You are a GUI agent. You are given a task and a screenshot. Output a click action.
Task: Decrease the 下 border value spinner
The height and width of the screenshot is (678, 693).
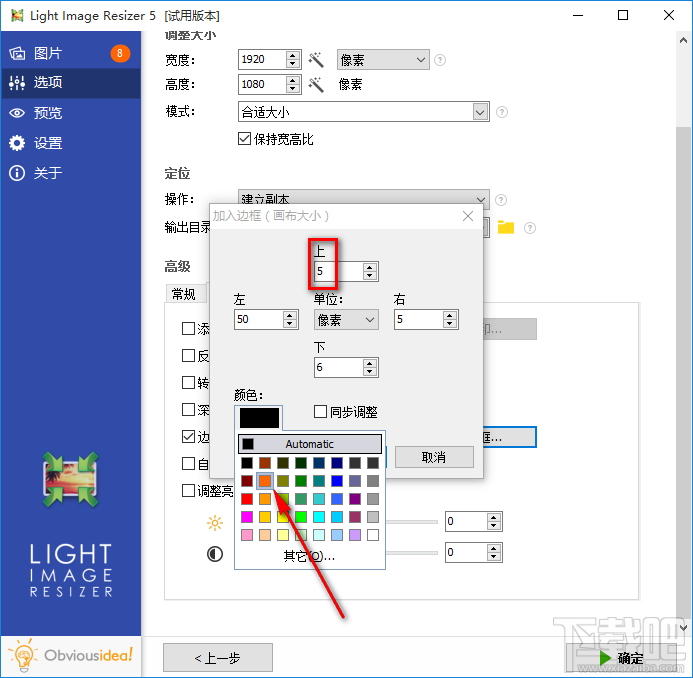click(370, 372)
